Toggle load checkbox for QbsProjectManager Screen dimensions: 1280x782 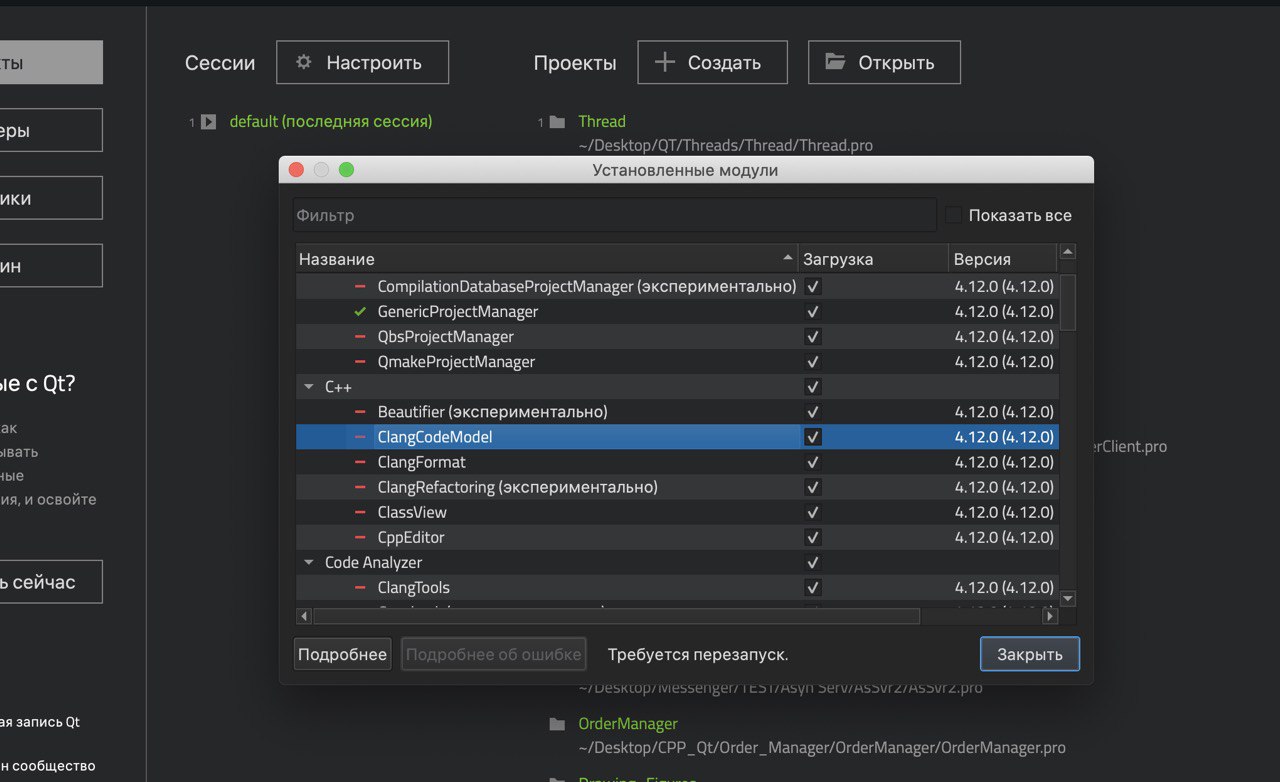point(813,337)
